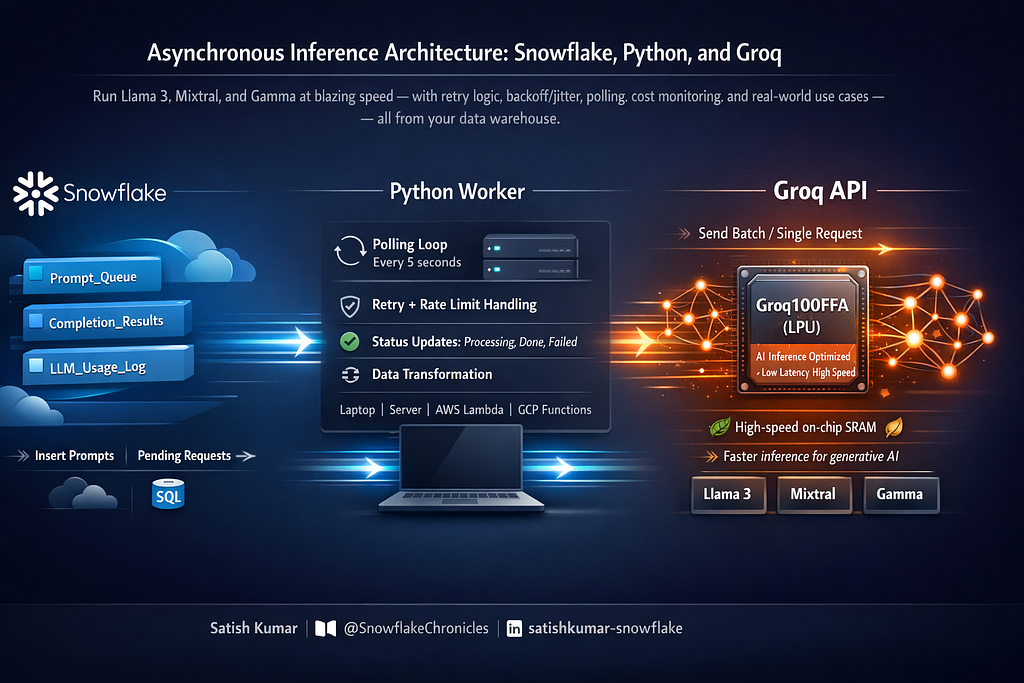Click the LinkedIn icon in the footer

(515, 628)
